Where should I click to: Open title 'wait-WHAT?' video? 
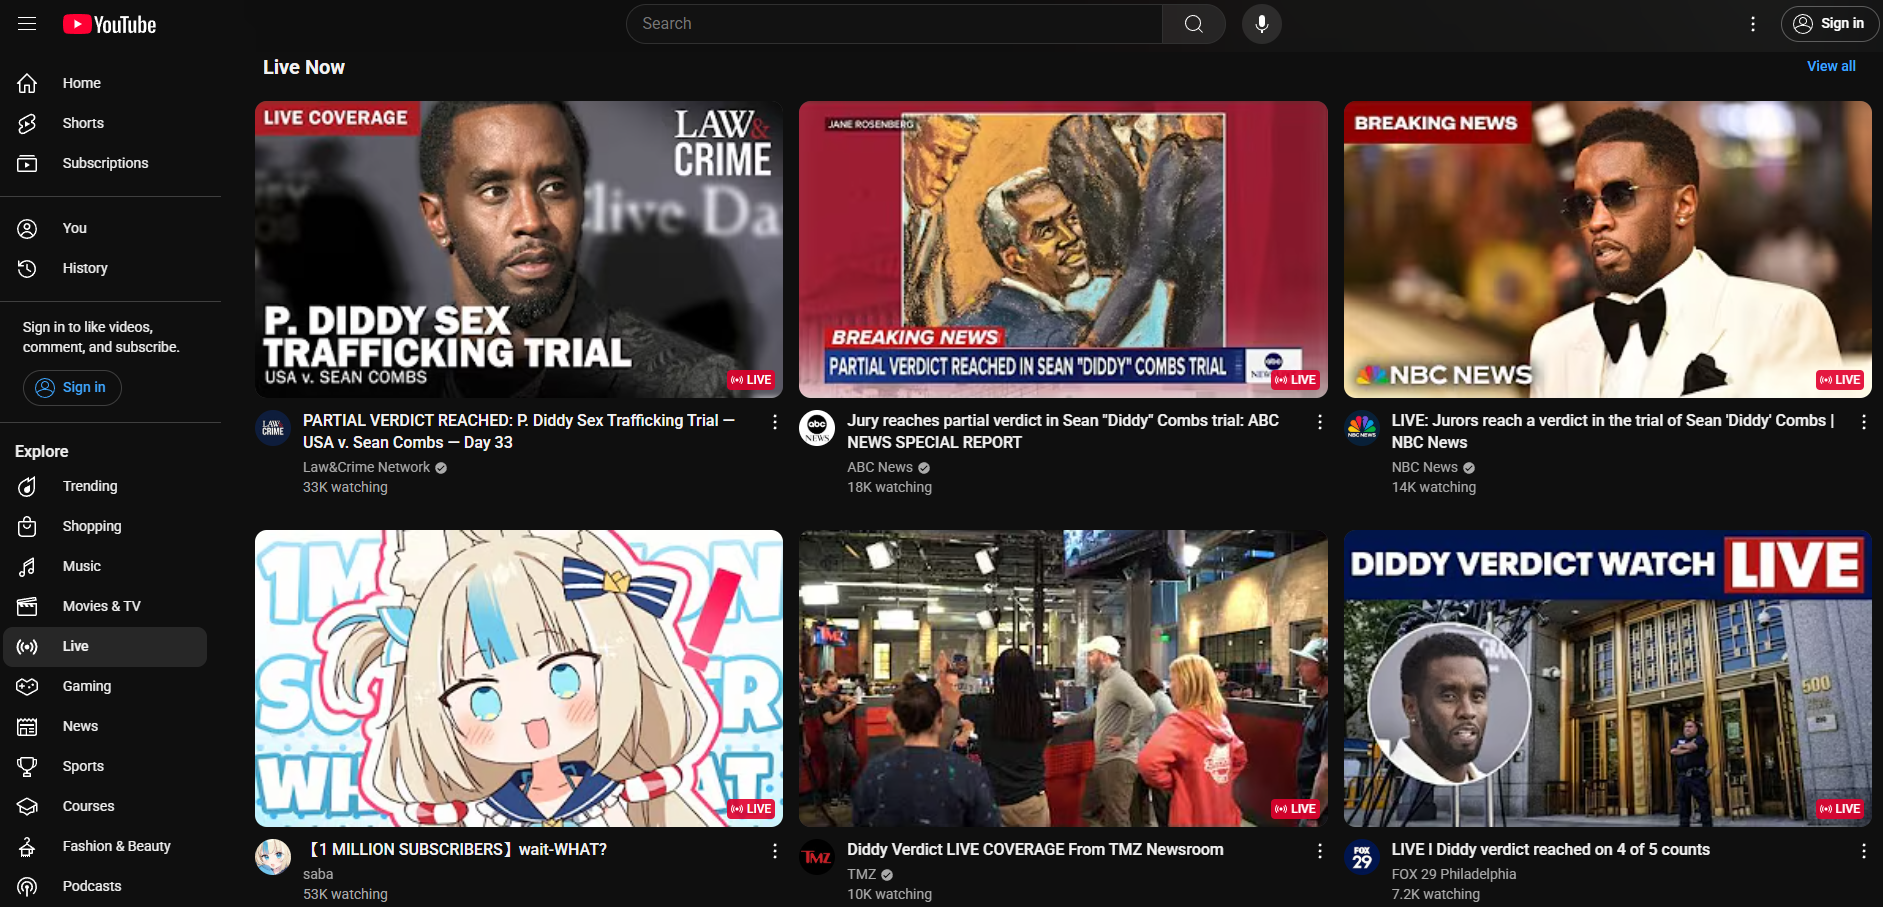coord(455,849)
